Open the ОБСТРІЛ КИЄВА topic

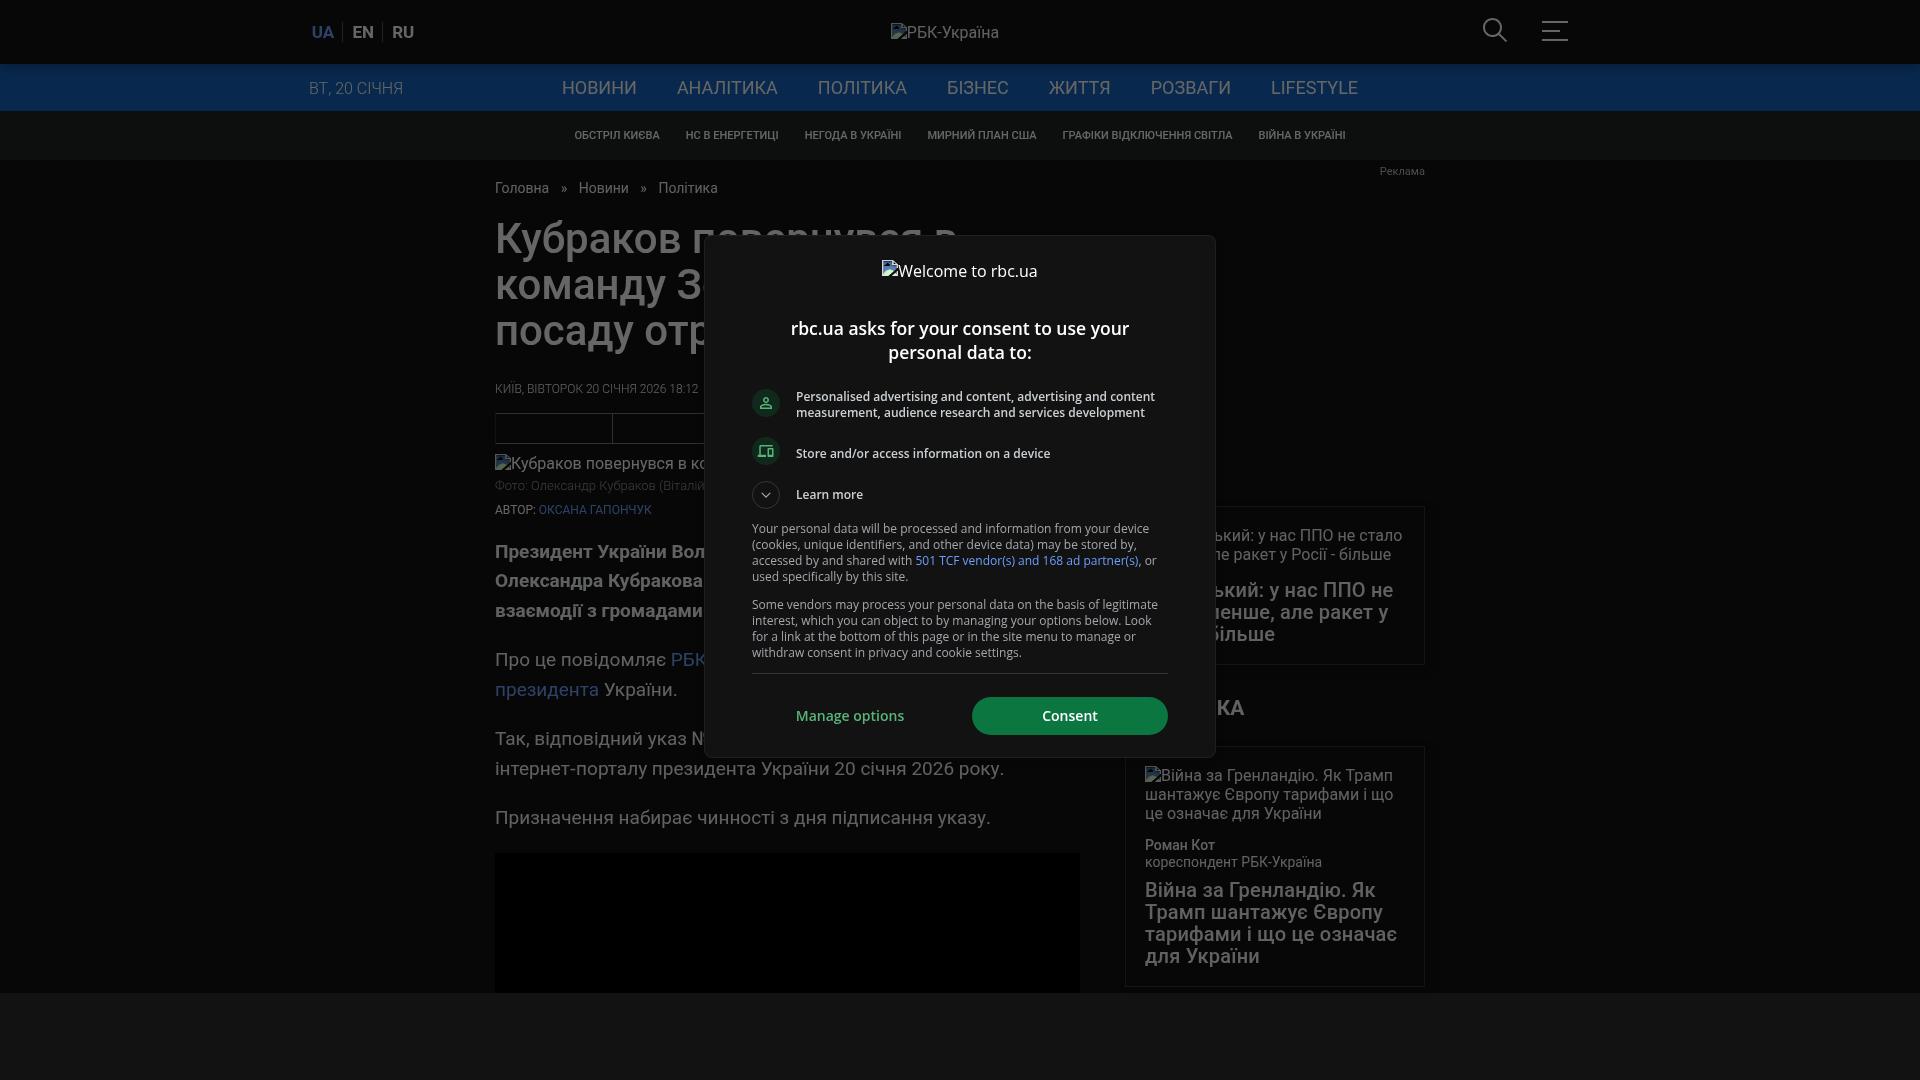616,135
